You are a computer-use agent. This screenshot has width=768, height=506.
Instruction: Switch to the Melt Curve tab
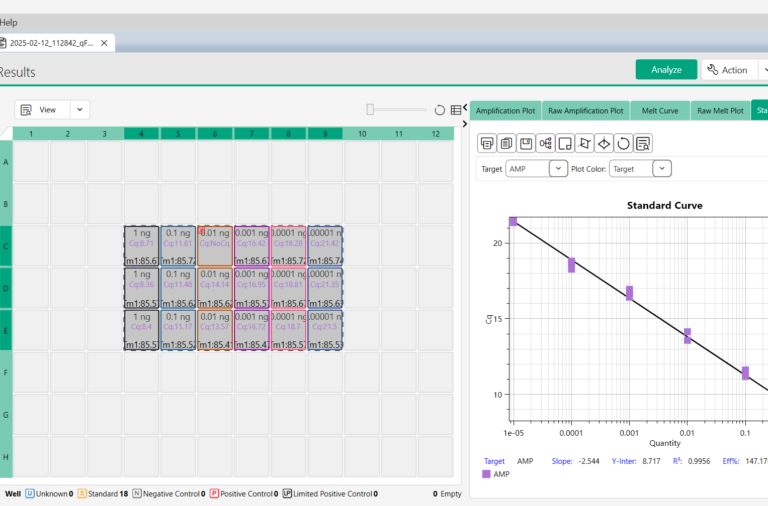659,110
